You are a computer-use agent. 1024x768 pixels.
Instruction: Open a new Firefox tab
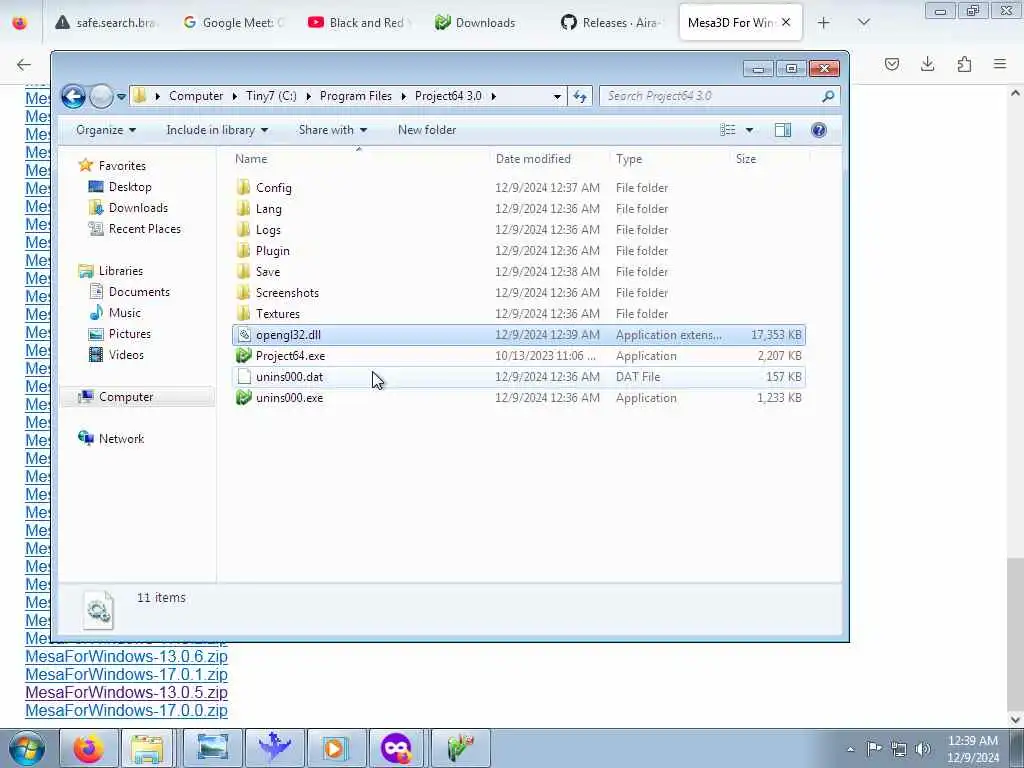824,23
